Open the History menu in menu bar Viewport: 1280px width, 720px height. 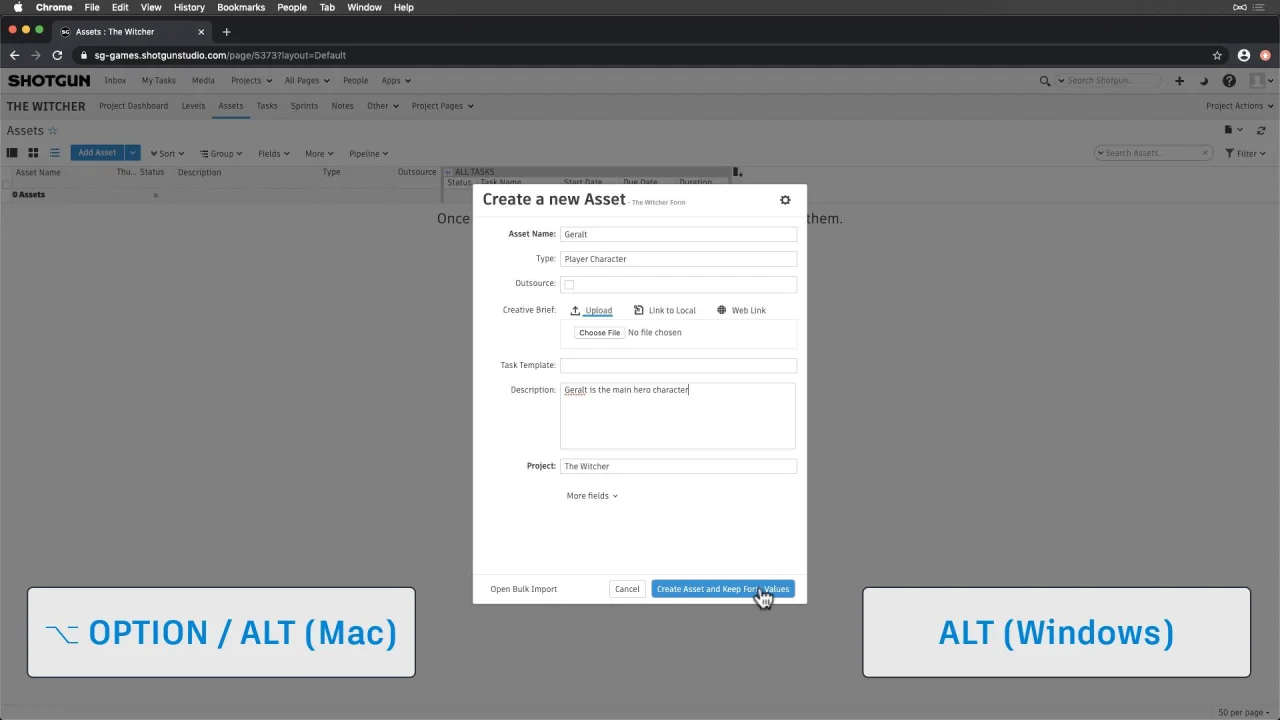pyautogui.click(x=189, y=7)
